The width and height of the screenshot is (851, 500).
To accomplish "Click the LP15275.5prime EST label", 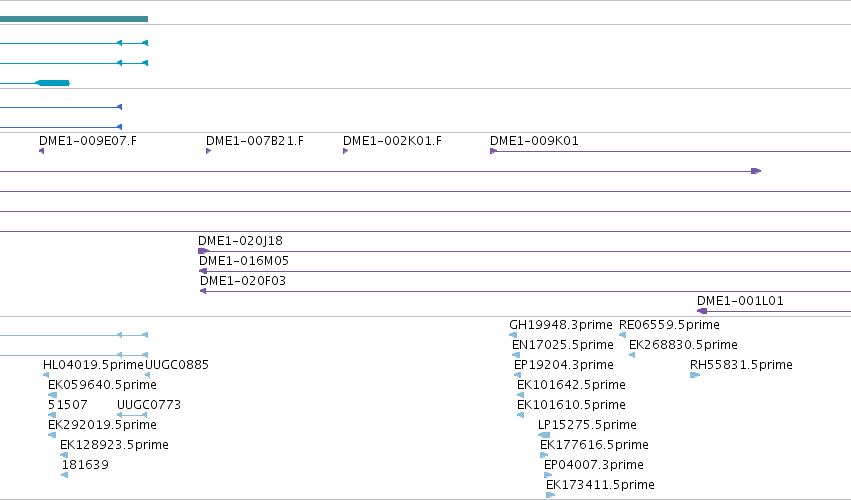I will pyautogui.click(x=587, y=425).
